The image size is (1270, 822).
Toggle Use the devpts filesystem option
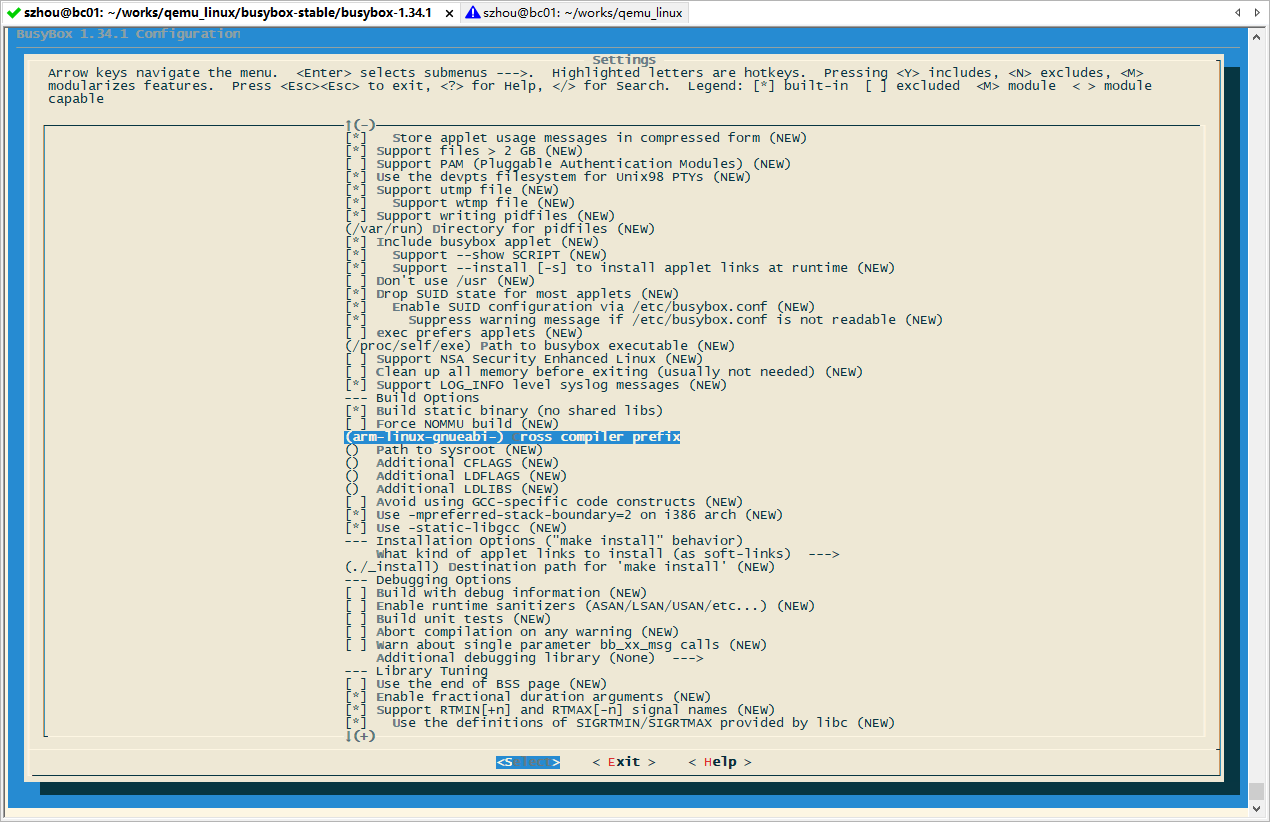click(547, 177)
